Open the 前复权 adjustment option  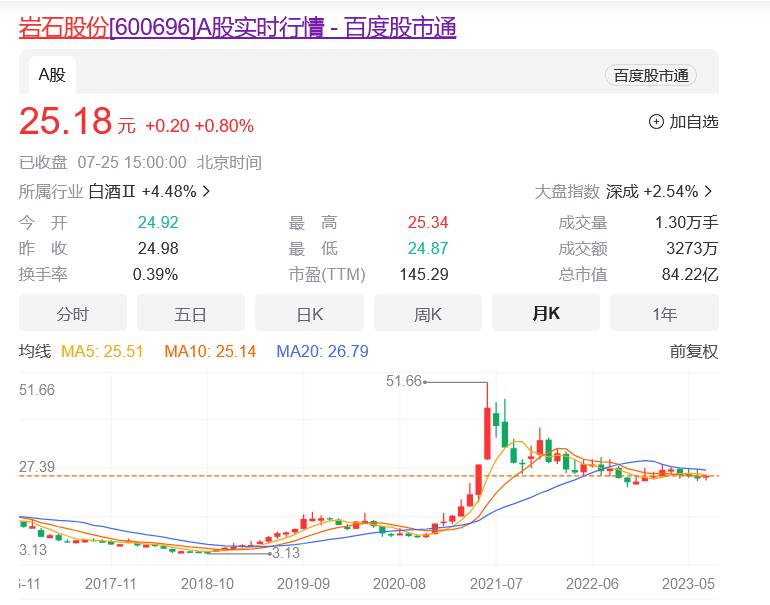tap(693, 352)
